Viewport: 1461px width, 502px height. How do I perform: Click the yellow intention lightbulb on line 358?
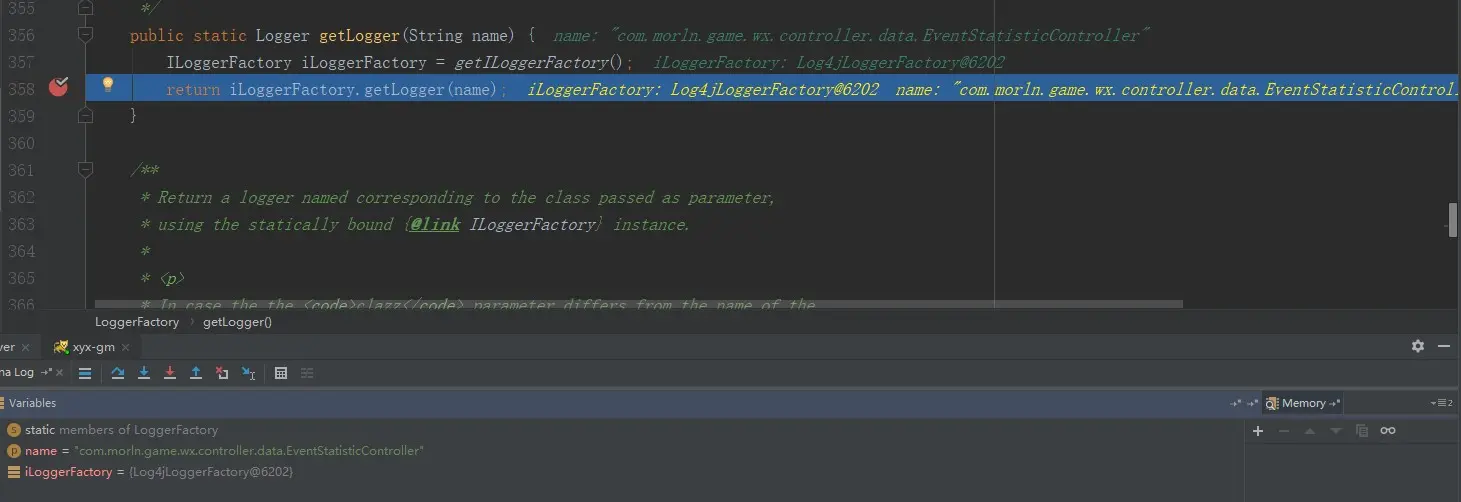click(109, 86)
